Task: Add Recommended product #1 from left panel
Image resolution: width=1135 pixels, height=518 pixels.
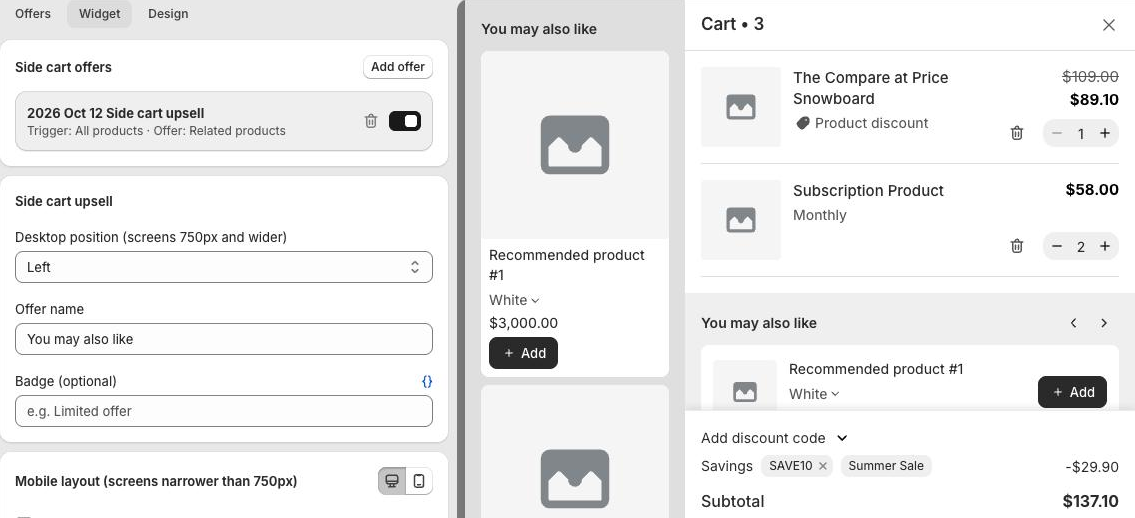Action: tap(523, 353)
